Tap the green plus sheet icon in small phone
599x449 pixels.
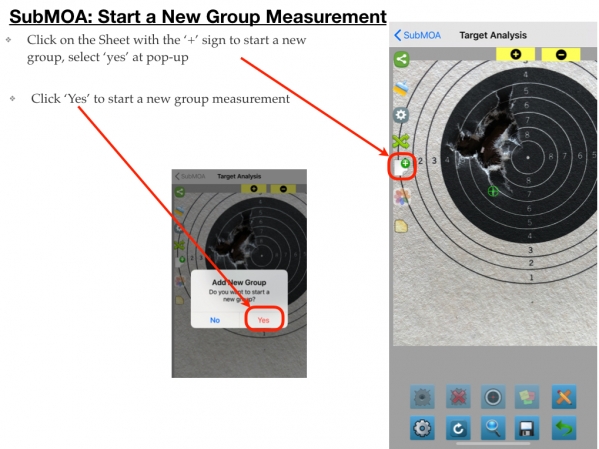pyautogui.click(x=180, y=261)
